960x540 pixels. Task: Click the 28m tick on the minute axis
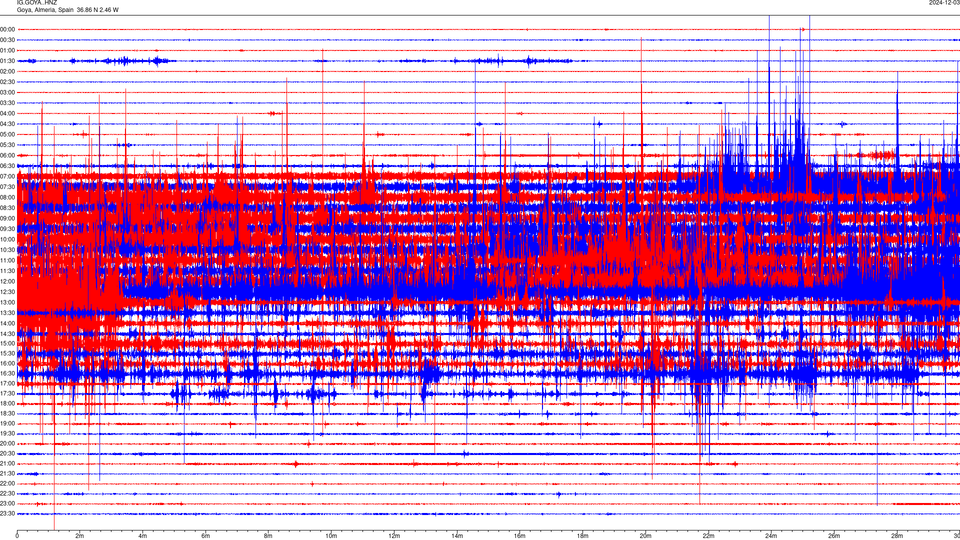tap(897, 536)
